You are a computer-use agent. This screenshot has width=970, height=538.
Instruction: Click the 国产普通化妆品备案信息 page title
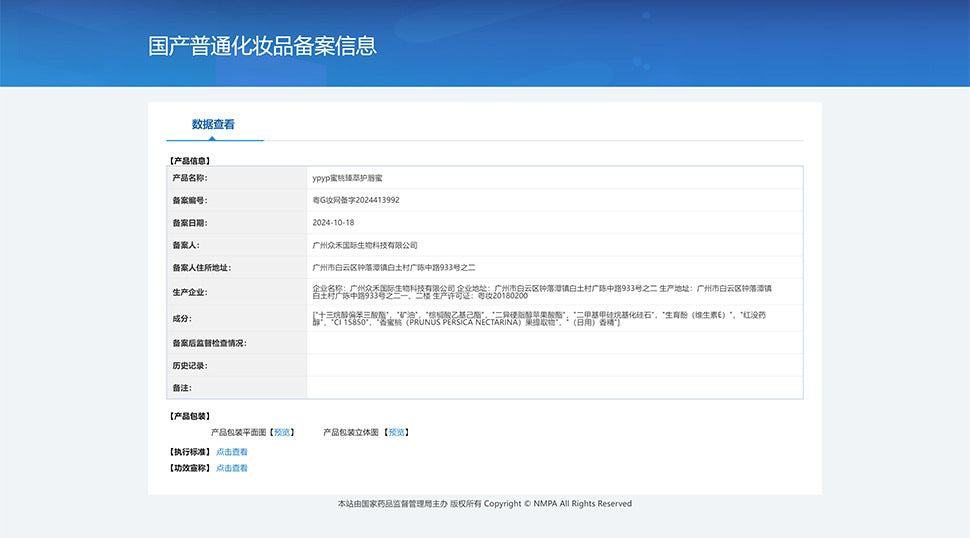pyautogui.click(x=262, y=47)
